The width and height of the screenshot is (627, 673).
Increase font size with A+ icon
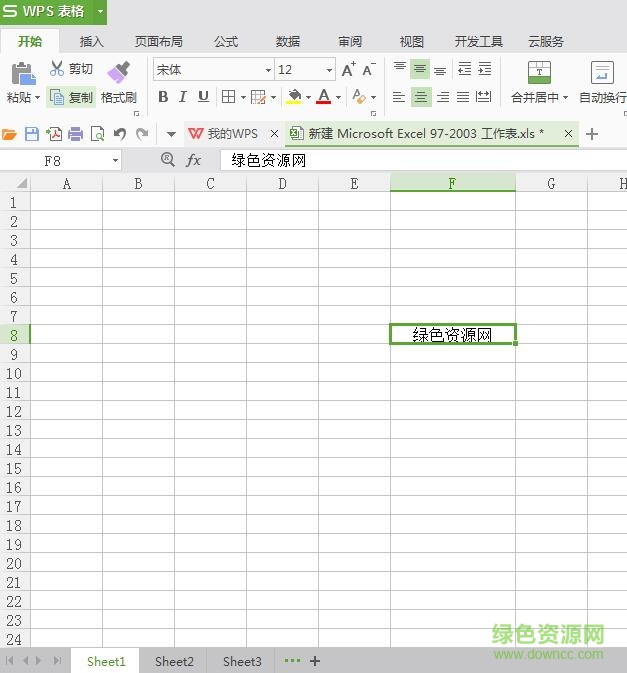[x=348, y=70]
